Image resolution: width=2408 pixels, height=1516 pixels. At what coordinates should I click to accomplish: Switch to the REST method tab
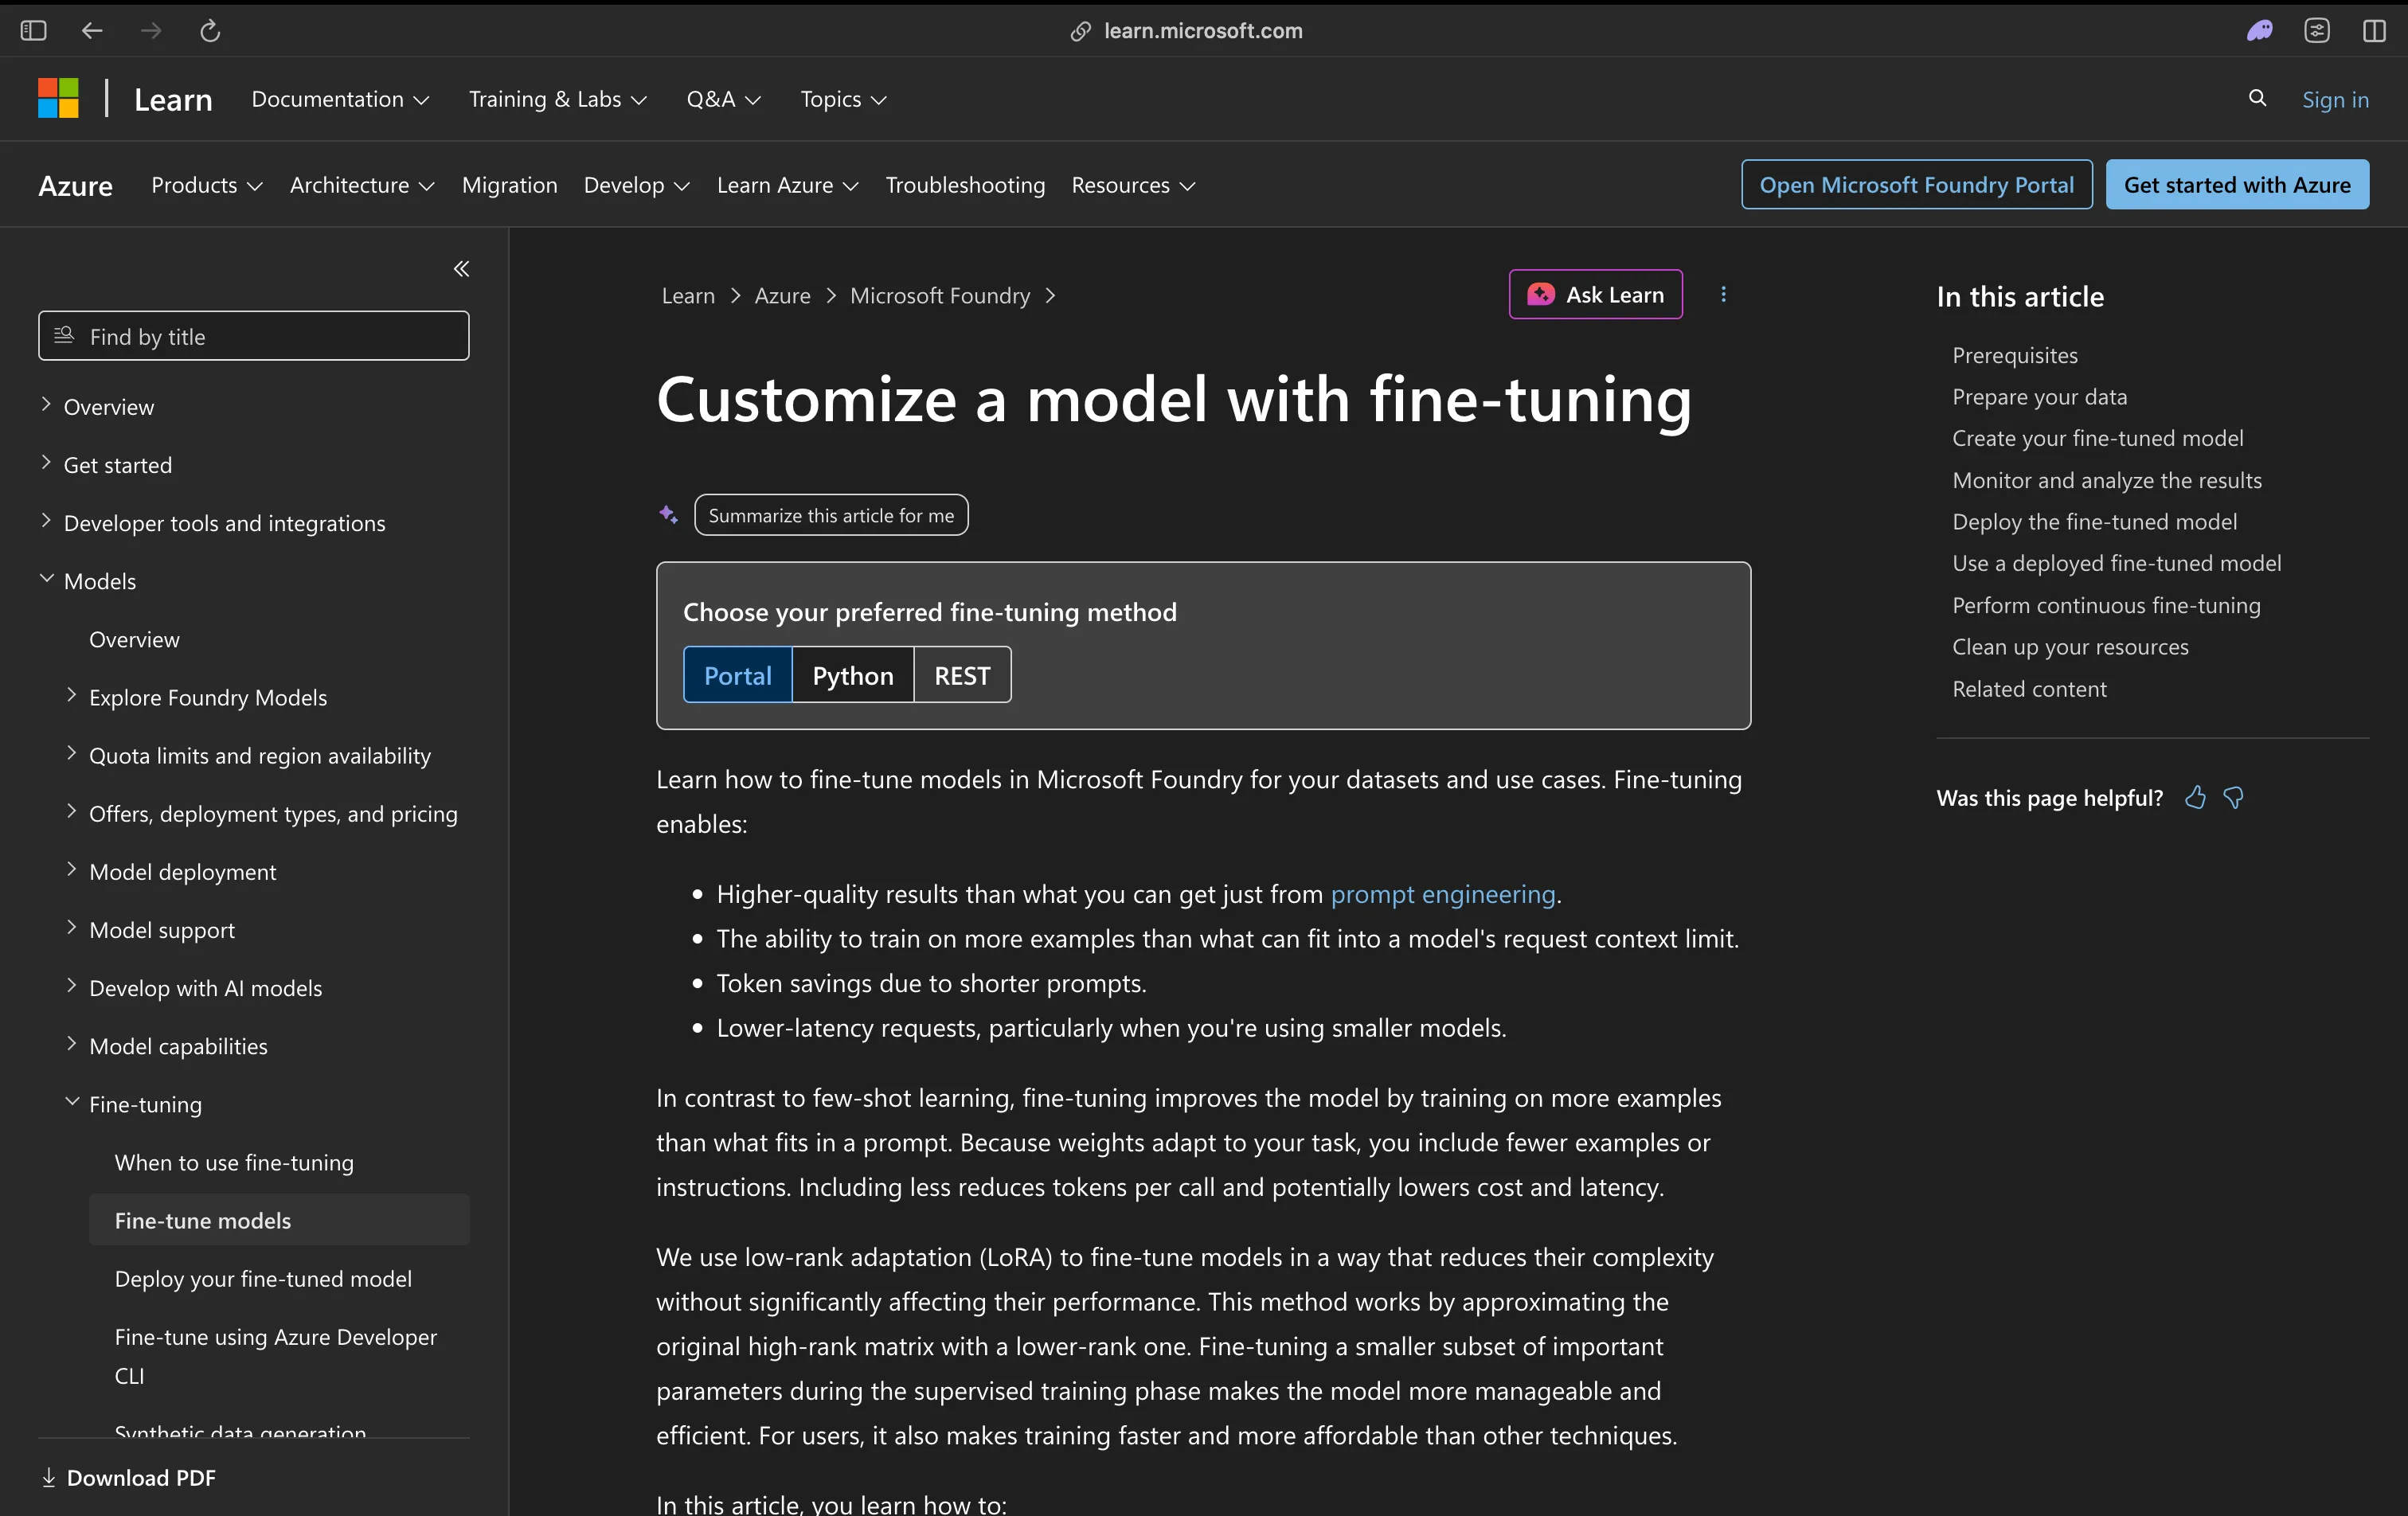(962, 675)
